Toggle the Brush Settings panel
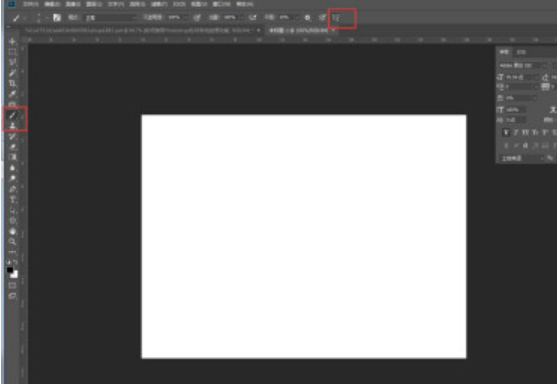The image size is (557, 384). click(x=57, y=17)
